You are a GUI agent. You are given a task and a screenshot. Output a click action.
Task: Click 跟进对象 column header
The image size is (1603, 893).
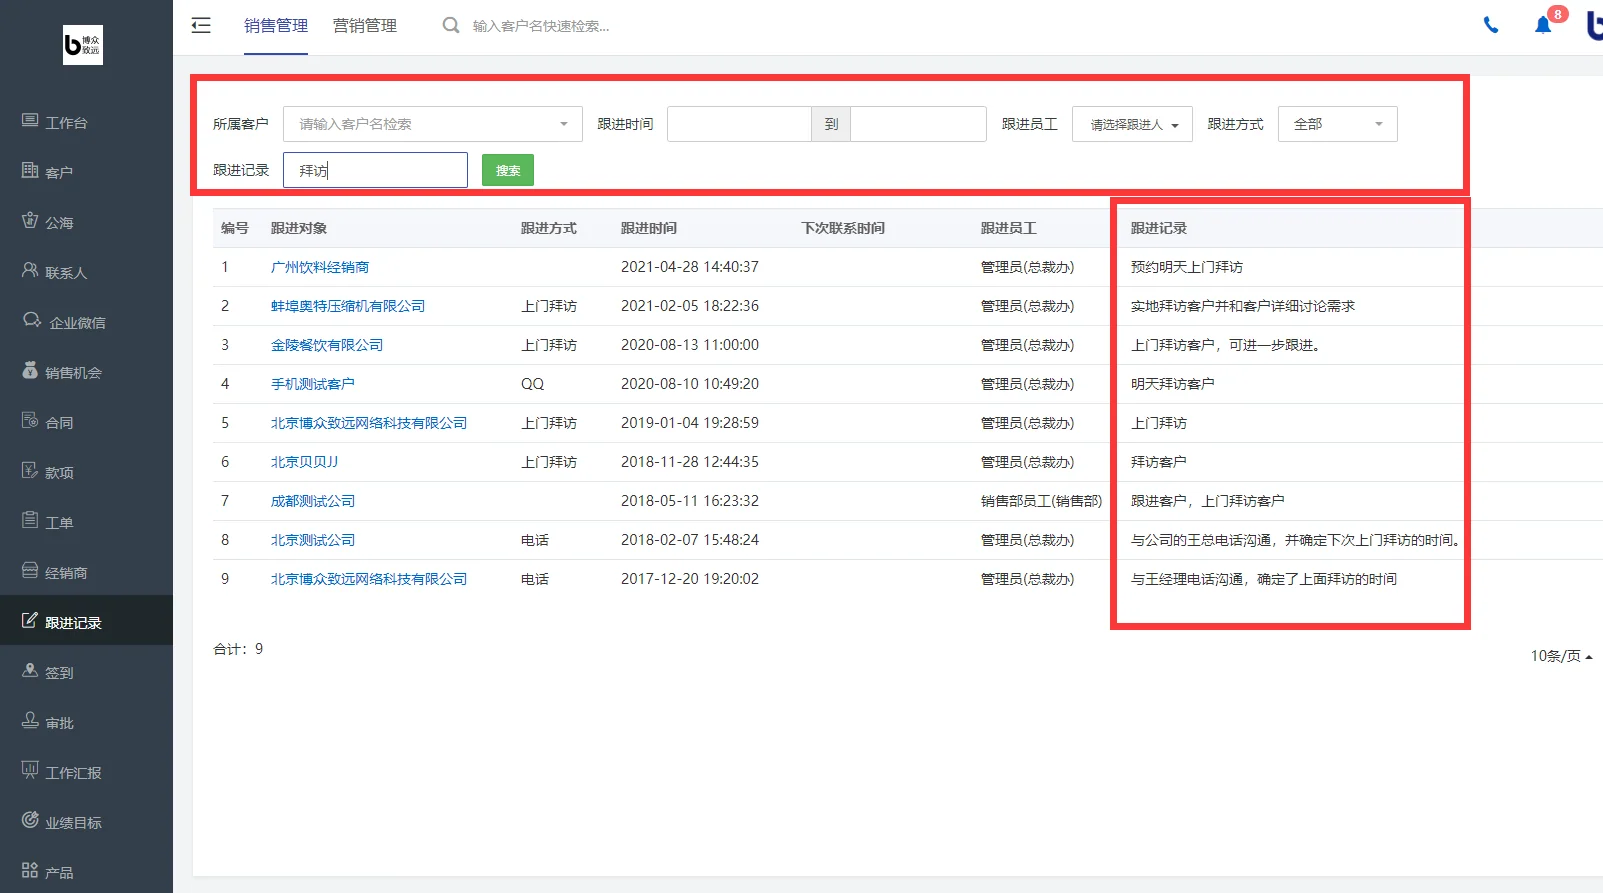(x=299, y=228)
